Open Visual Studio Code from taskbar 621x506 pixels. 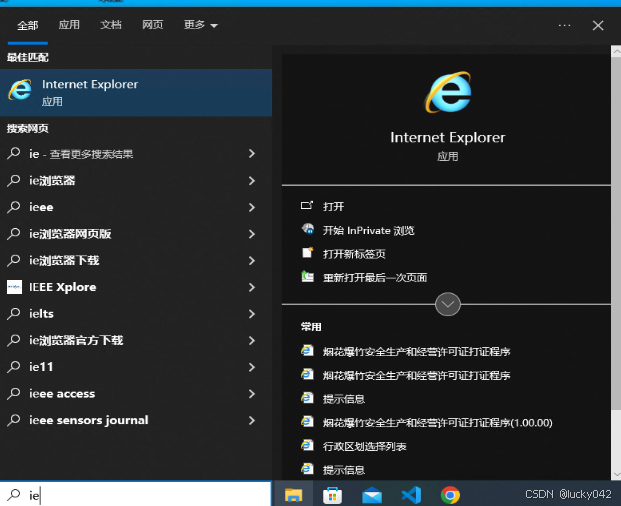(x=411, y=495)
